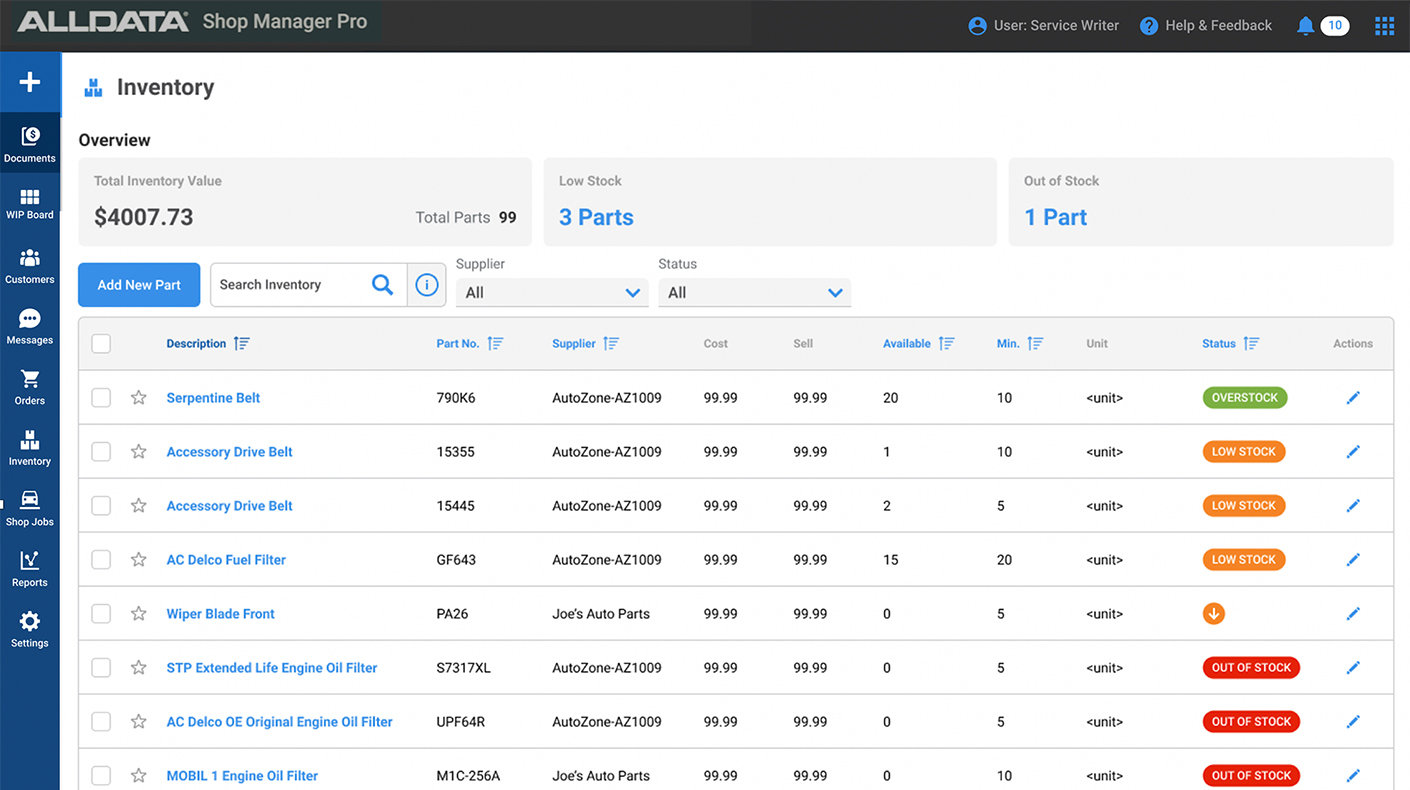This screenshot has width=1410, height=790.
Task: Open the User: Service Writer menu
Action: tap(1044, 26)
